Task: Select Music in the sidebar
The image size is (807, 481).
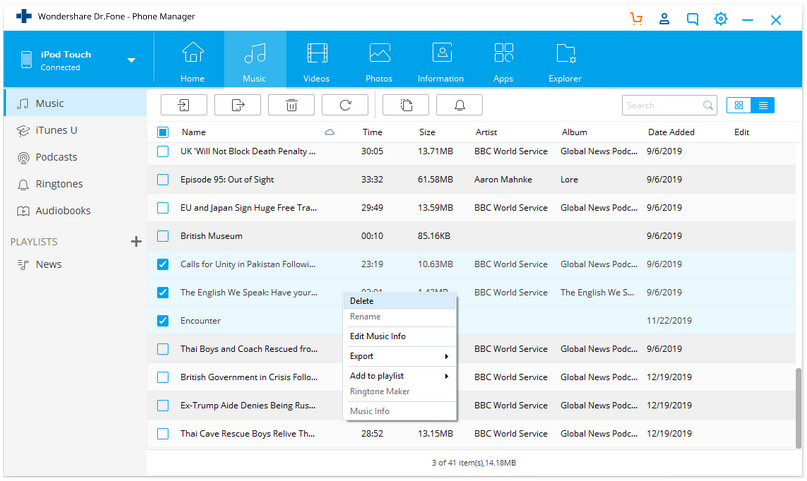Action: pos(75,103)
